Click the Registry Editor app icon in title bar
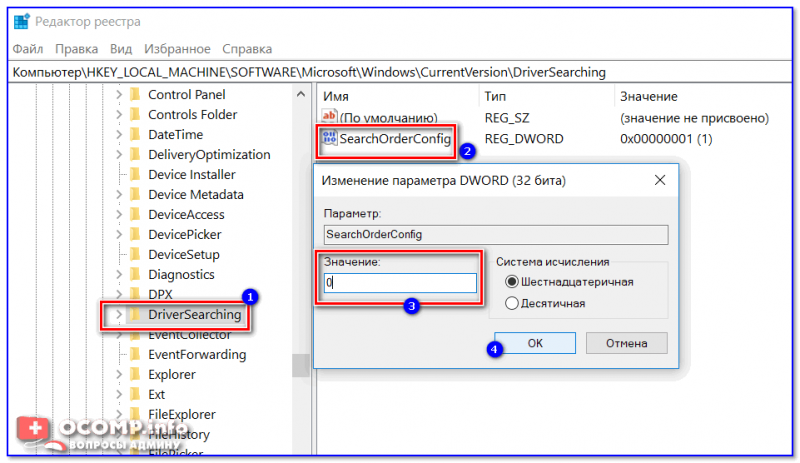This screenshot has width=800, height=463. [21, 22]
